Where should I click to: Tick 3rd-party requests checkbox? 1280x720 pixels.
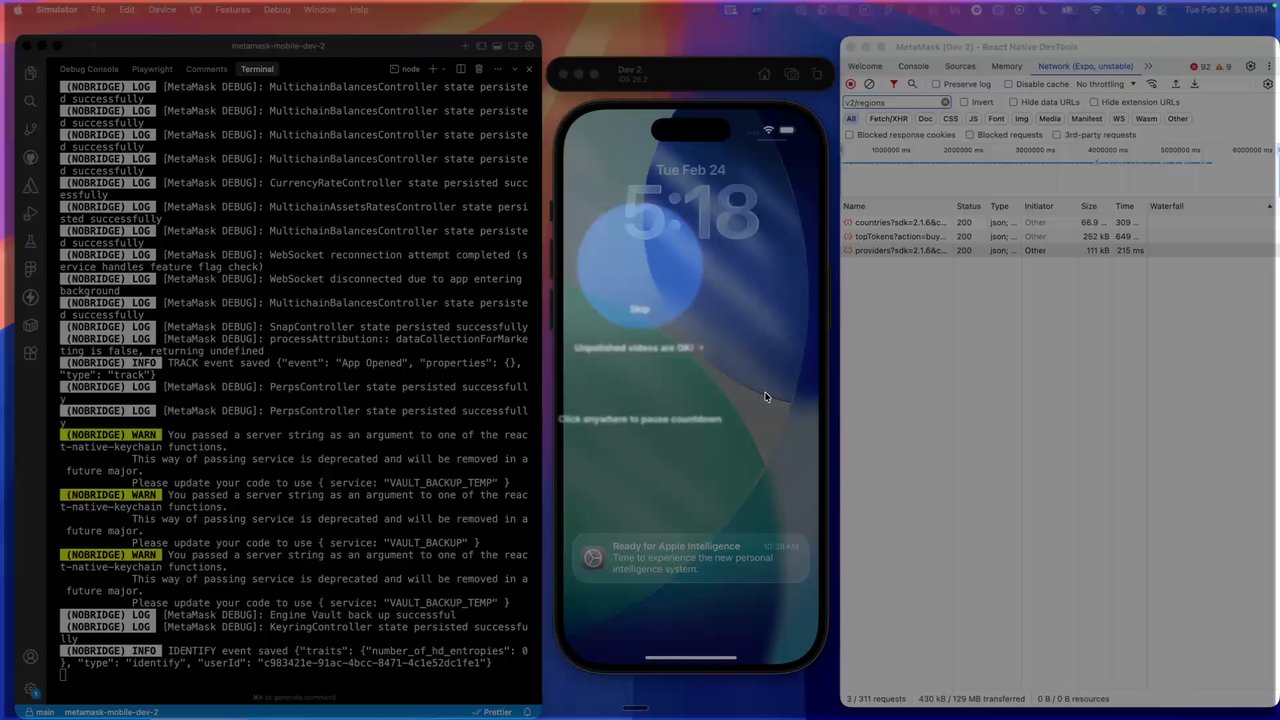pyautogui.click(x=1057, y=135)
